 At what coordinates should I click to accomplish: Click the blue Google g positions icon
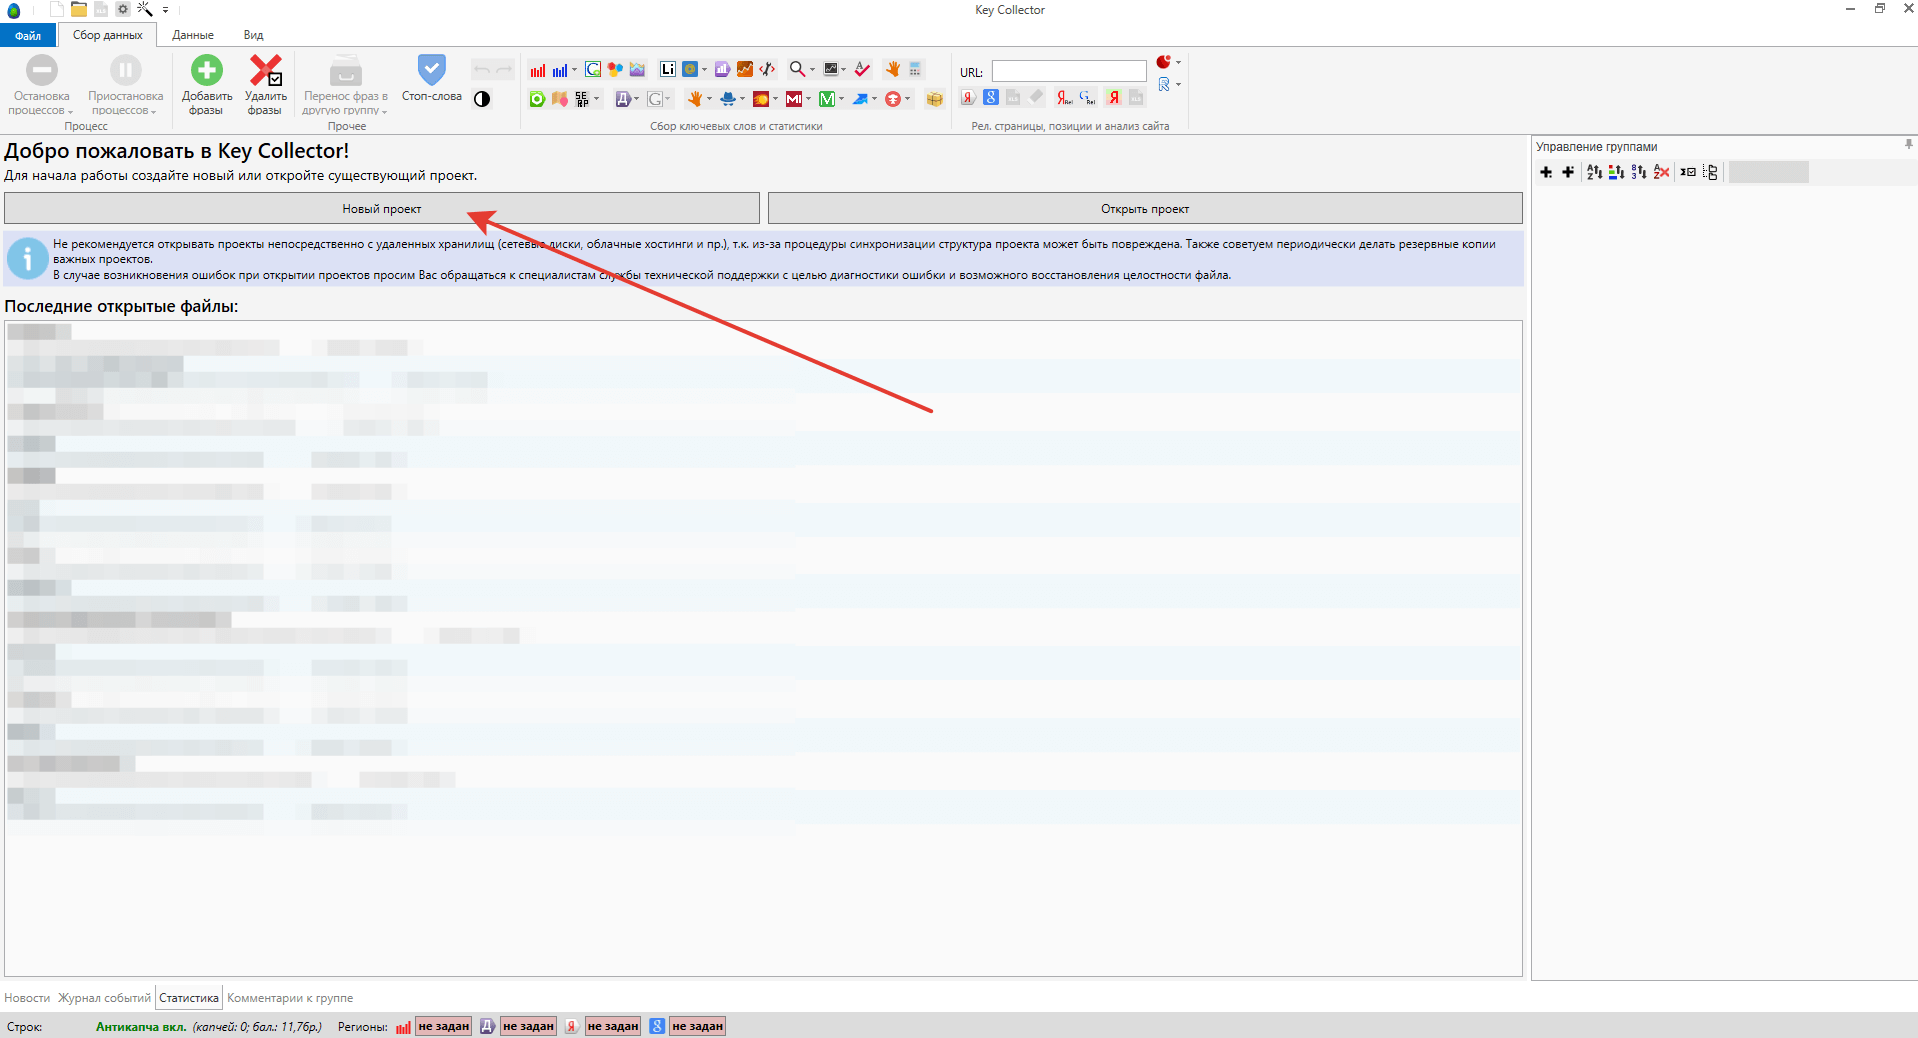(x=991, y=97)
